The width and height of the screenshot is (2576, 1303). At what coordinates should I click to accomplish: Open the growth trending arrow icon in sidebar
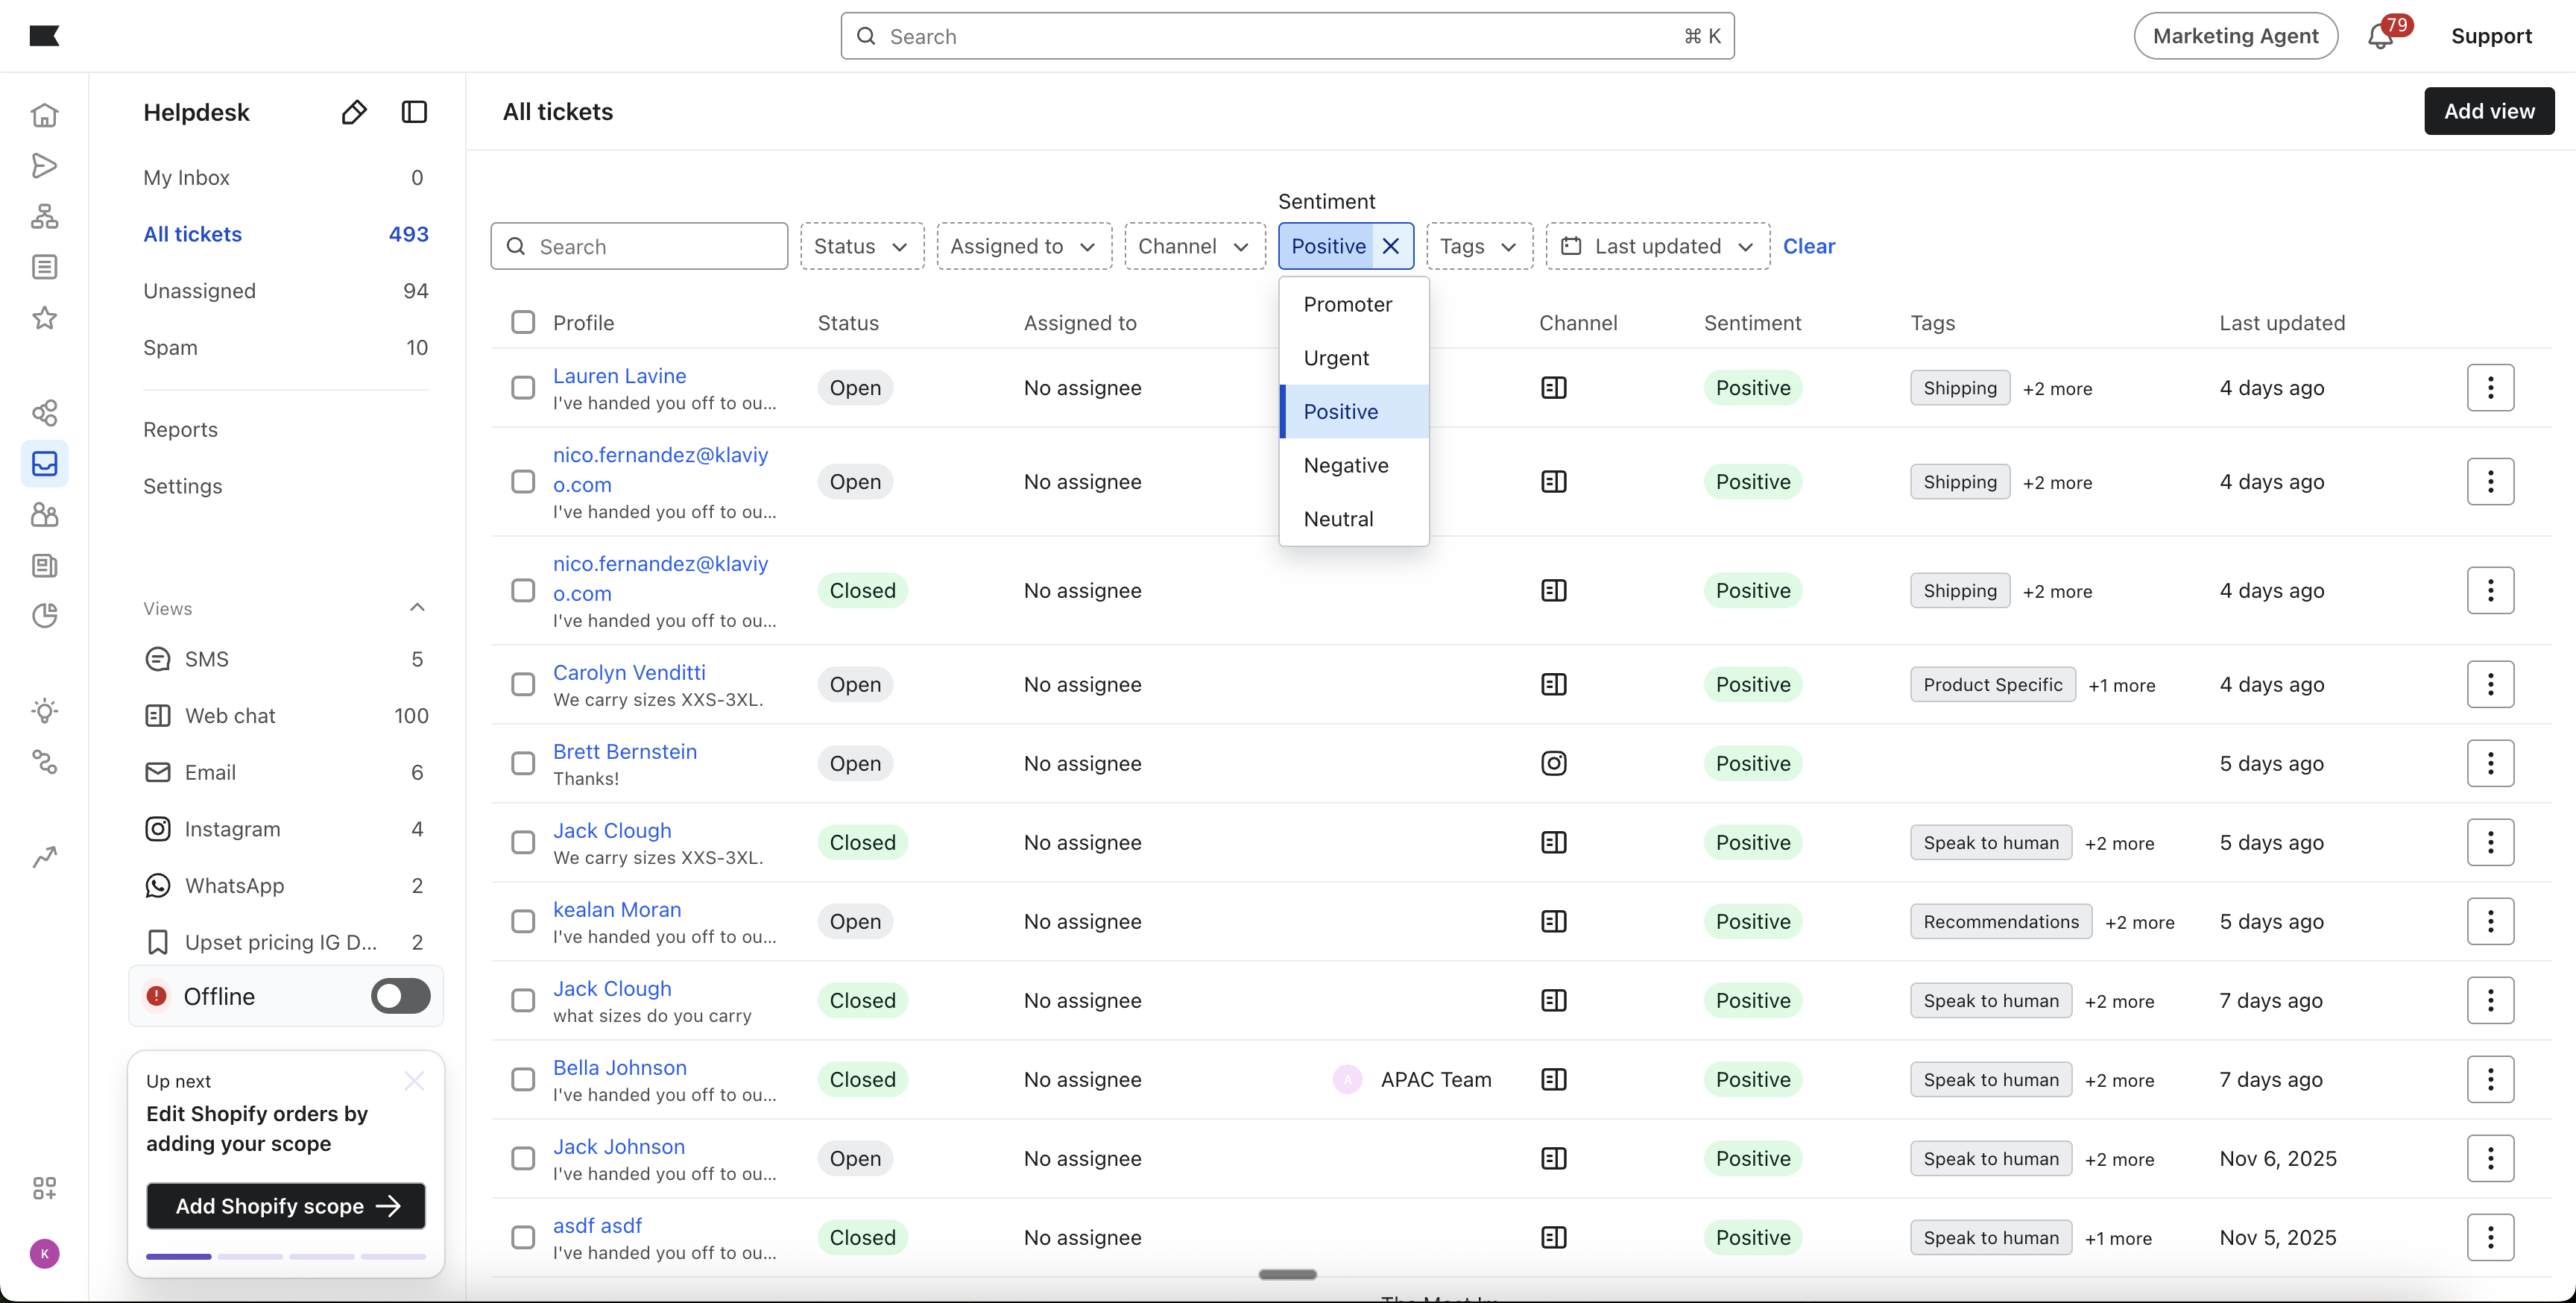[45, 857]
